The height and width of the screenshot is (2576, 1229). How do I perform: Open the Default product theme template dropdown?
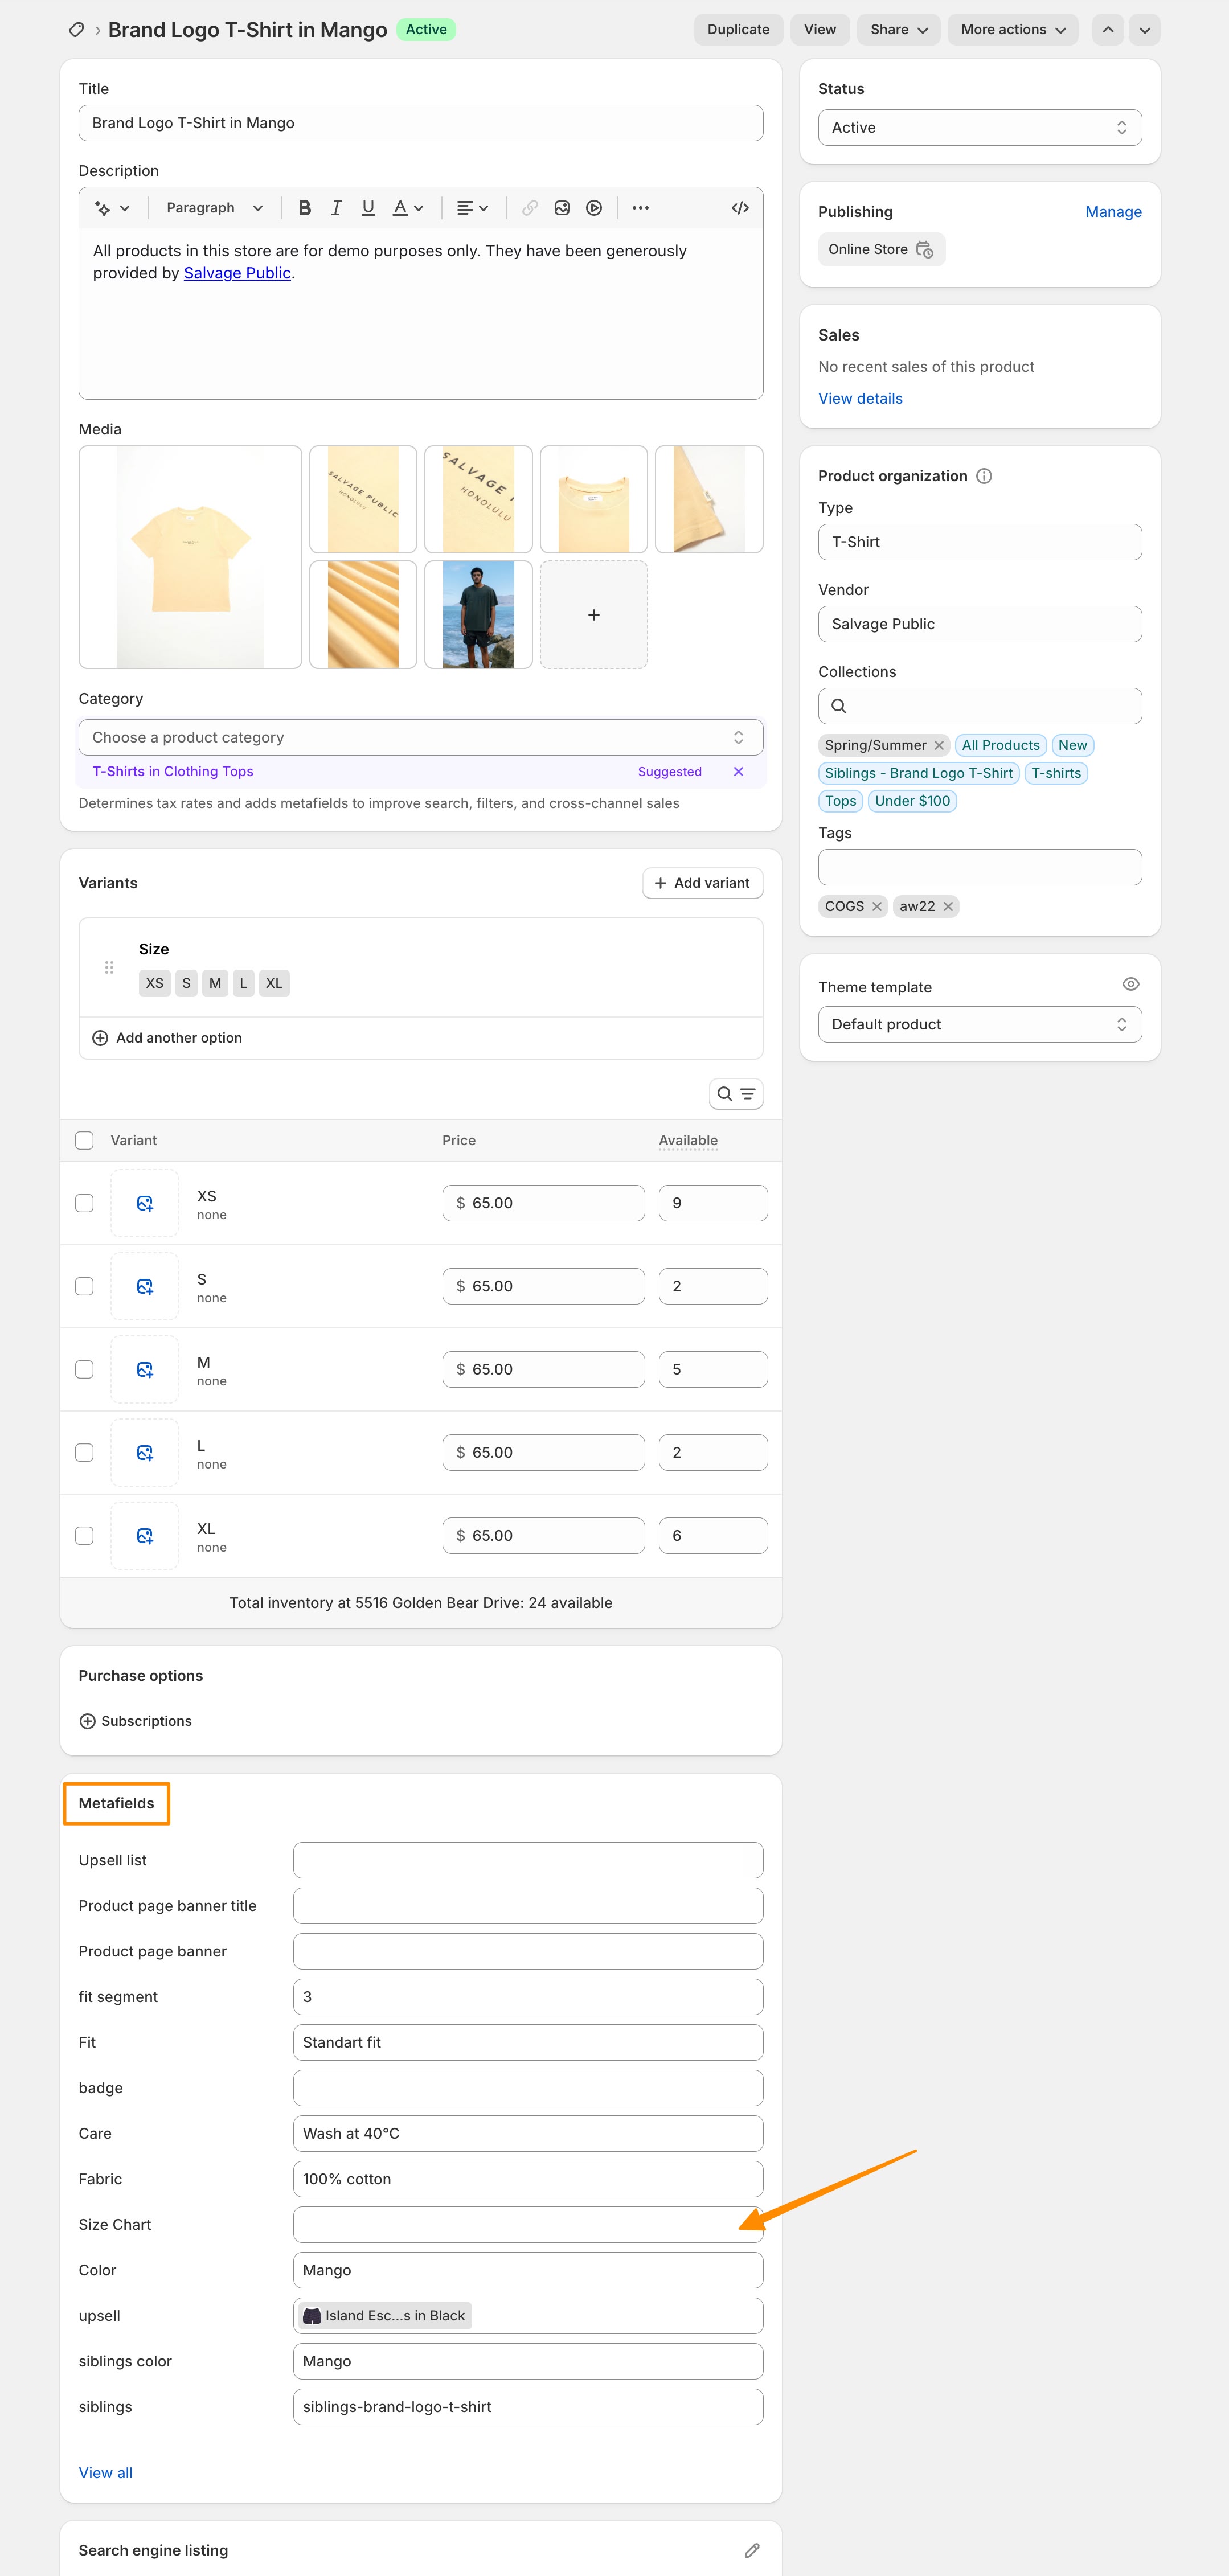[x=979, y=1024]
